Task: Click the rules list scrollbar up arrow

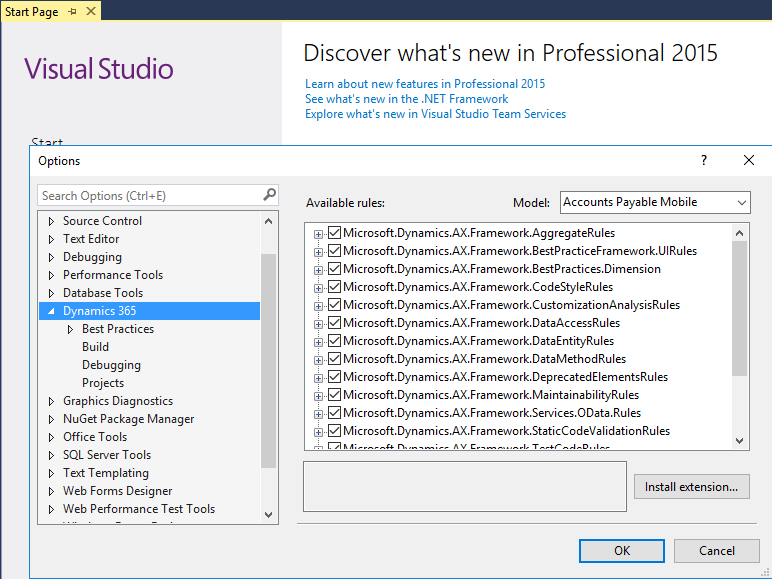Action: pyautogui.click(x=739, y=233)
